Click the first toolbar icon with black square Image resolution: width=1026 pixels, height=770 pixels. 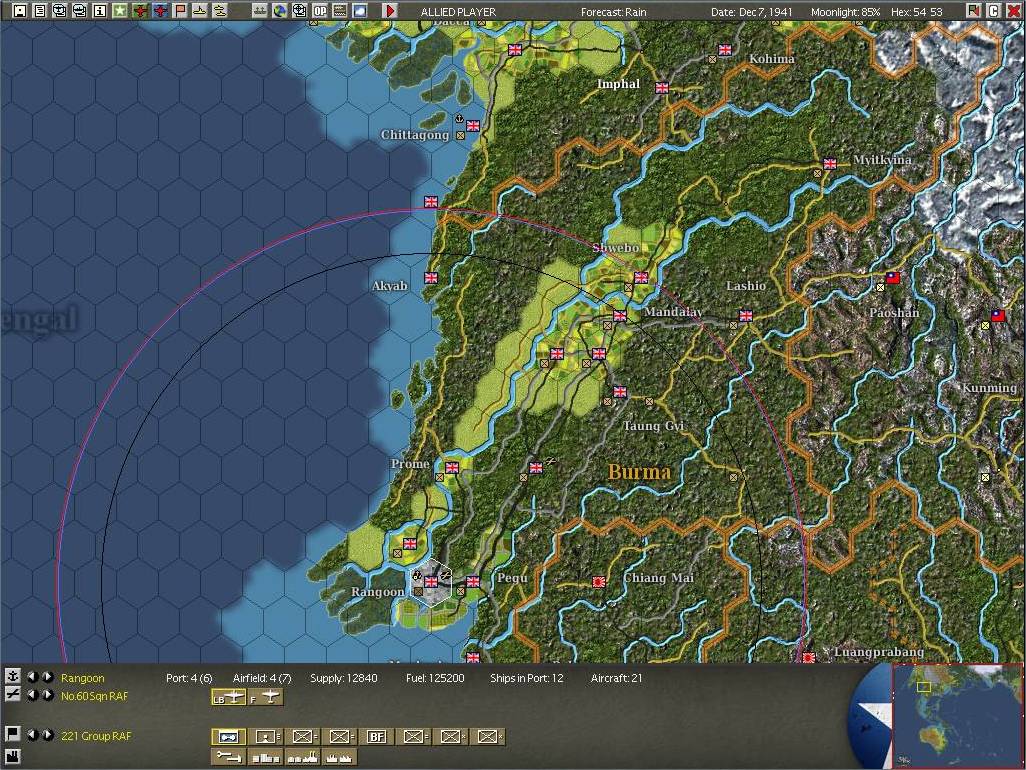[20, 10]
